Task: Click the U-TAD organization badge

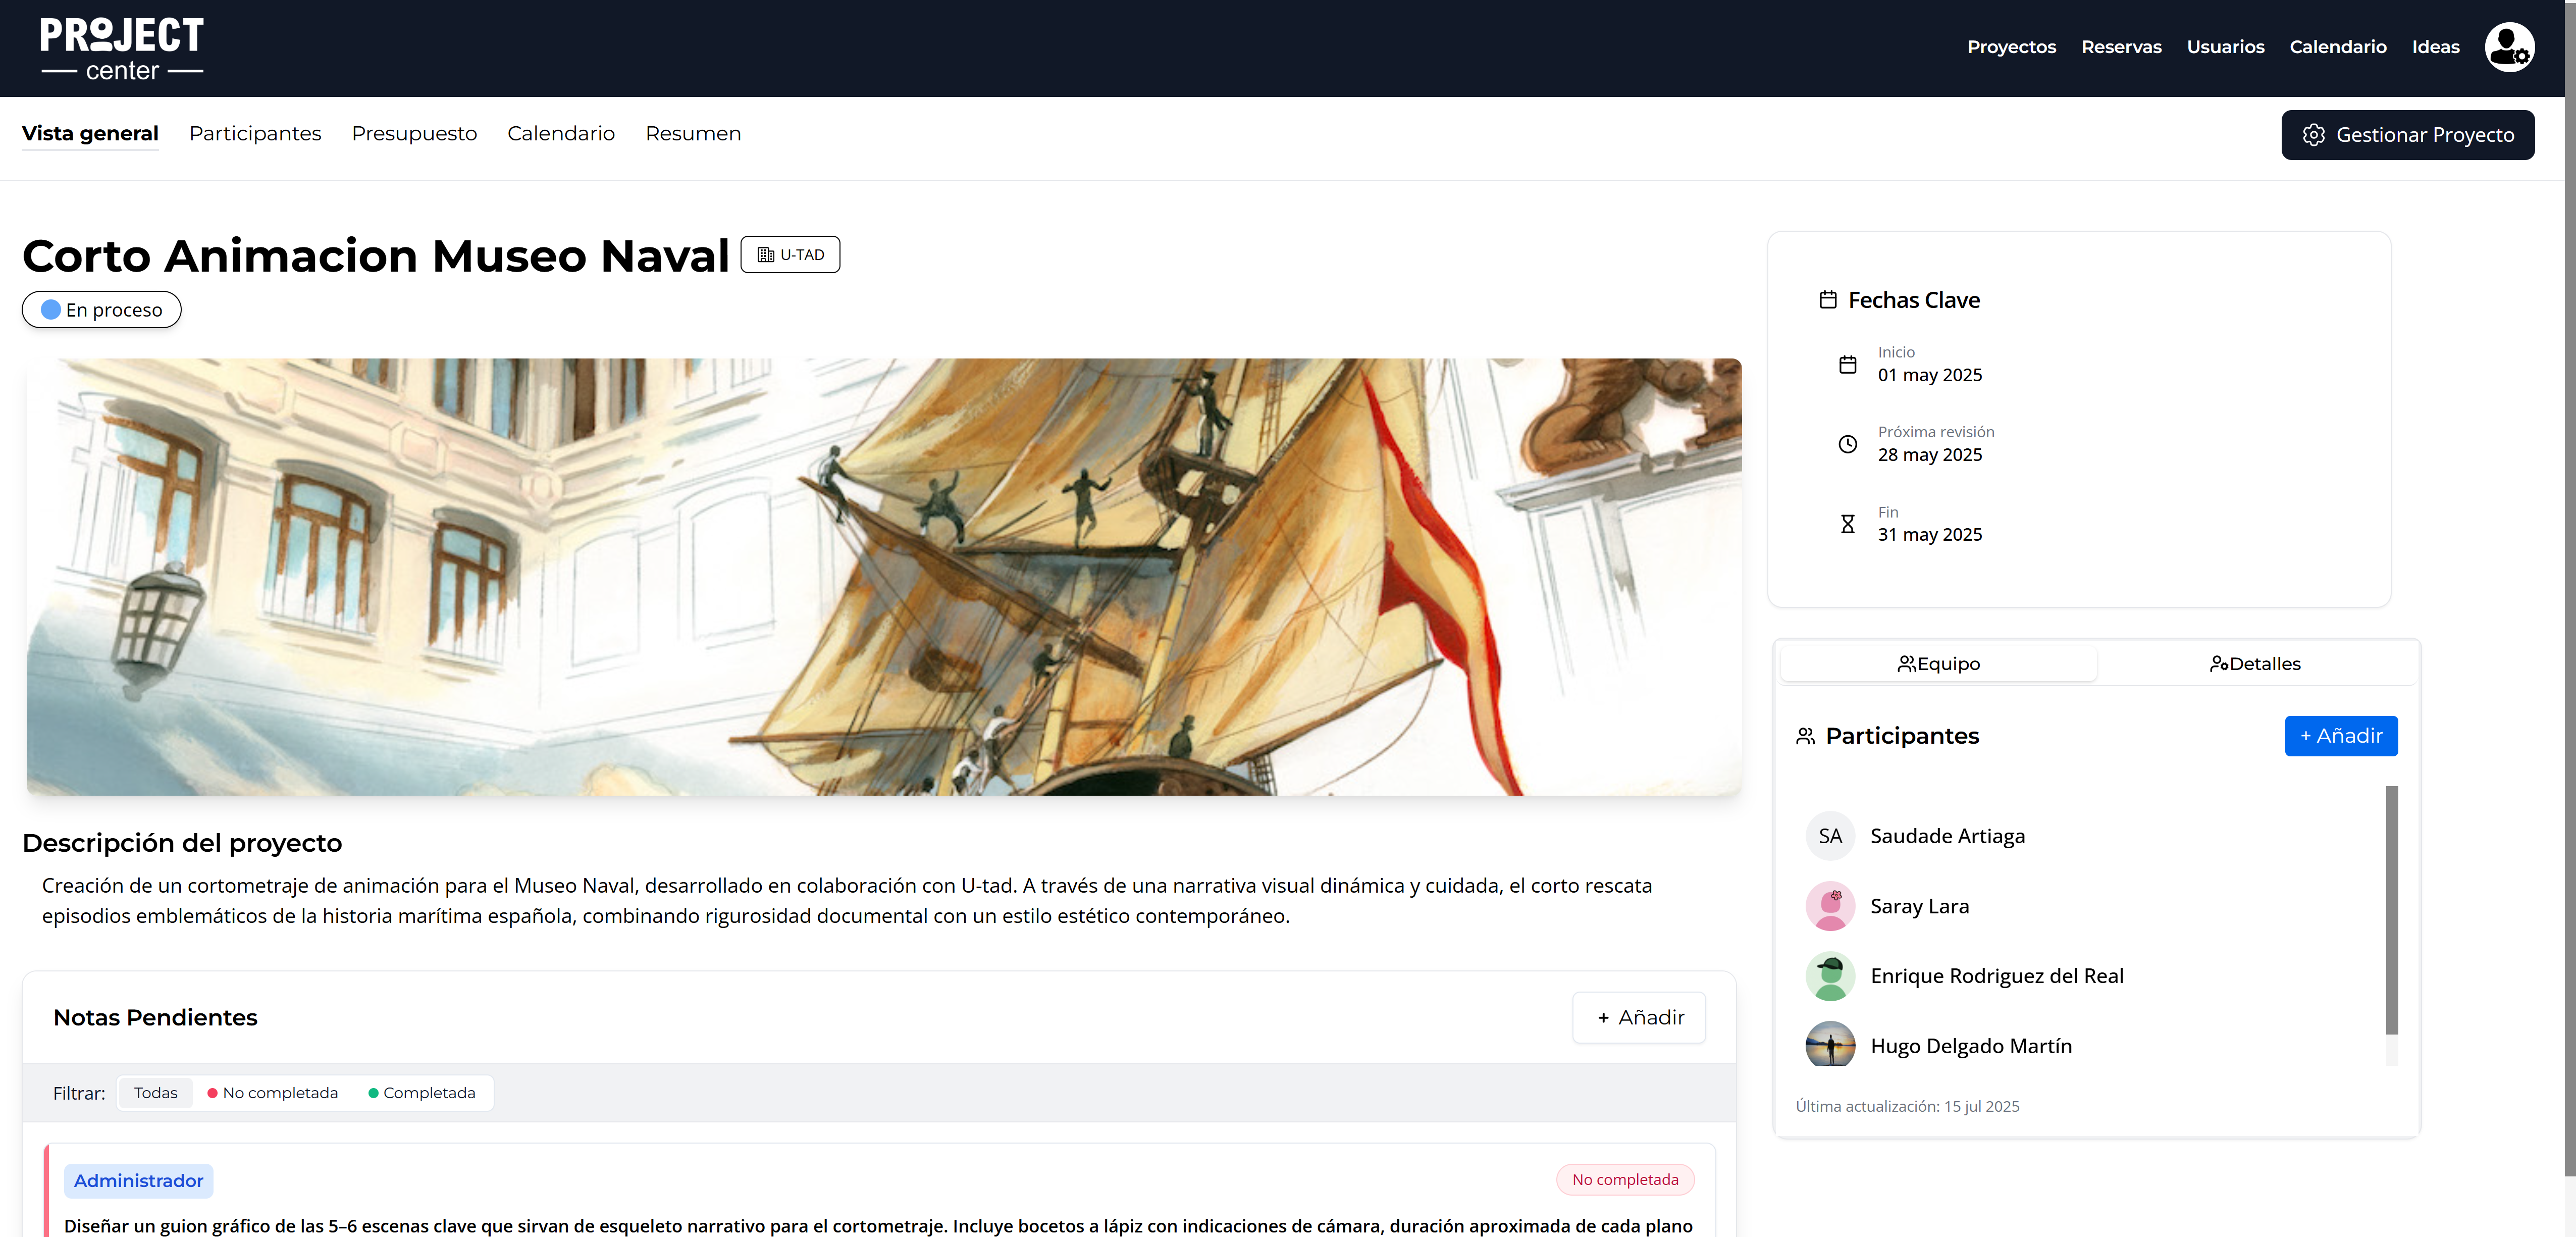Action: pyautogui.click(x=790, y=255)
